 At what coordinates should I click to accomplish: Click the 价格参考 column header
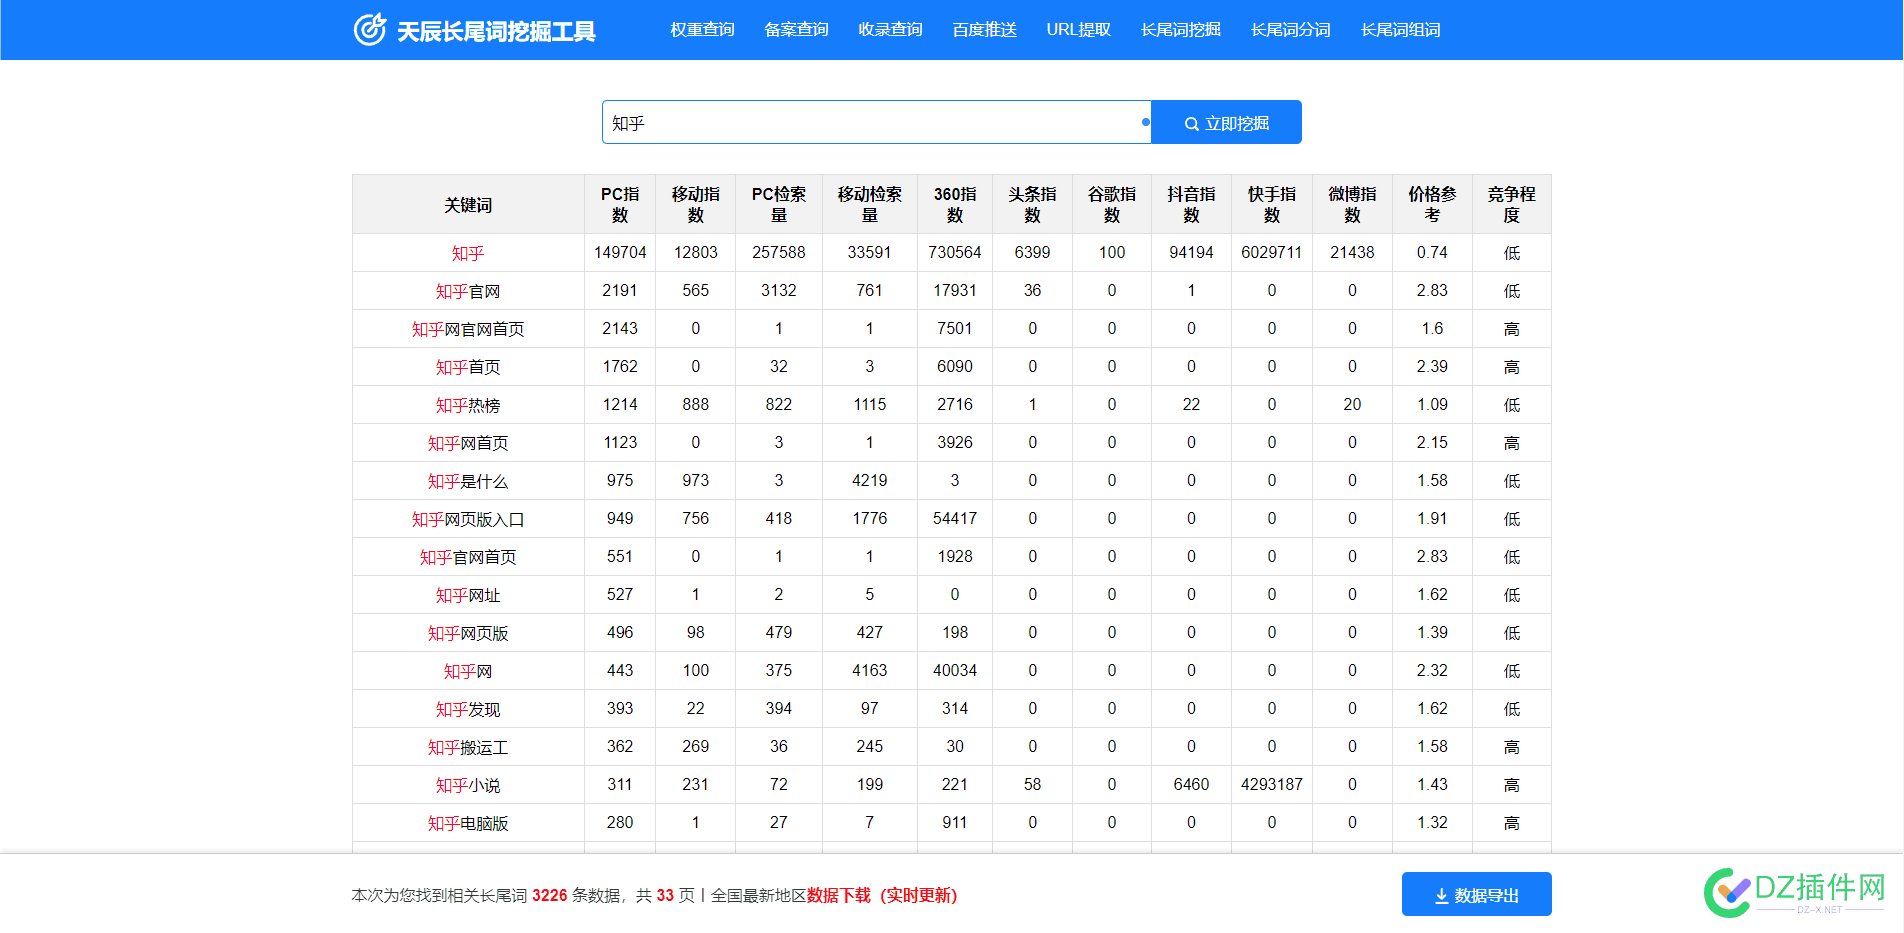click(1432, 205)
